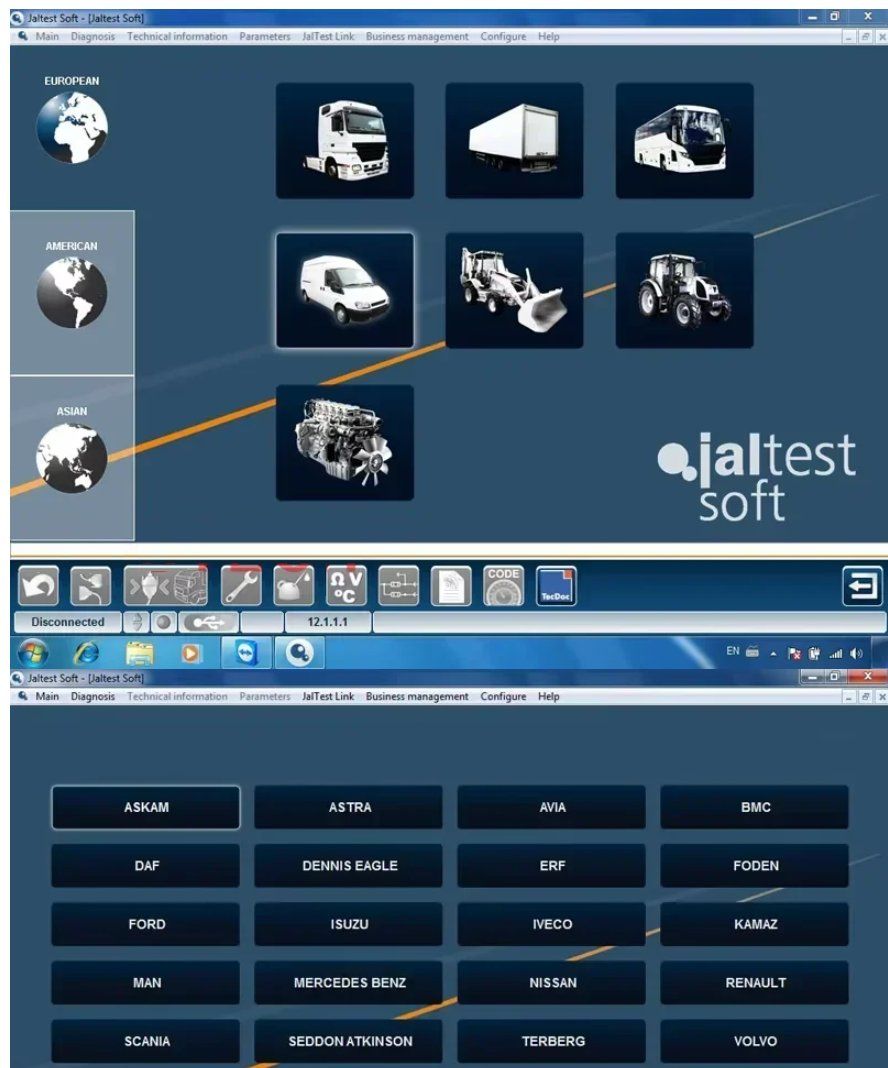Open JalTest Link in the top menu bar
The width and height of the screenshot is (888, 1068).
(x=328, y=37)
